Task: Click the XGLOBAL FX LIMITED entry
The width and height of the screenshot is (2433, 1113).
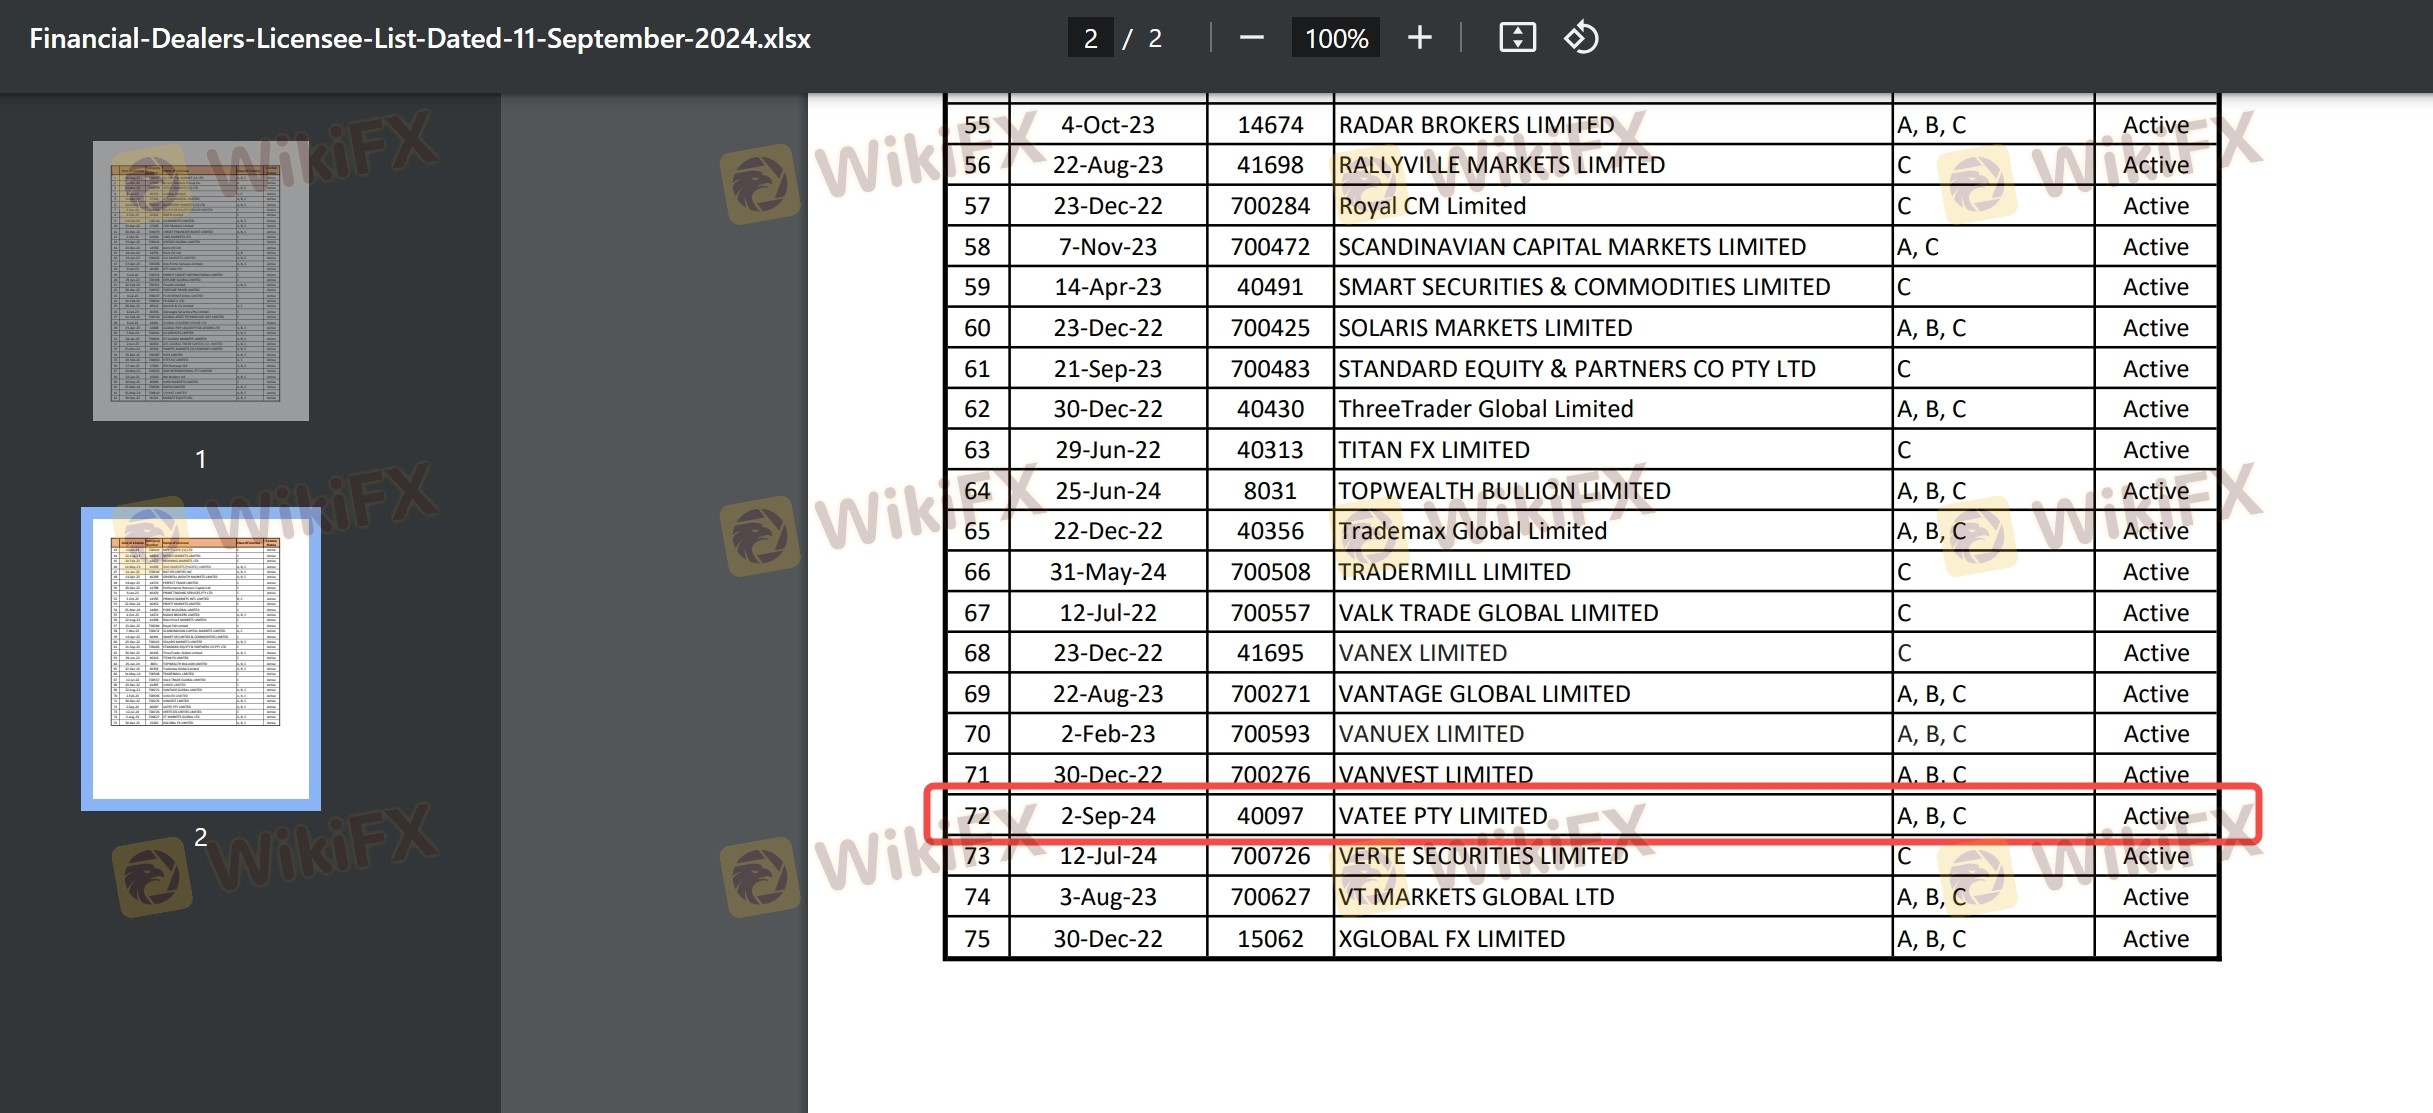Action: [x=1451, y=939]
